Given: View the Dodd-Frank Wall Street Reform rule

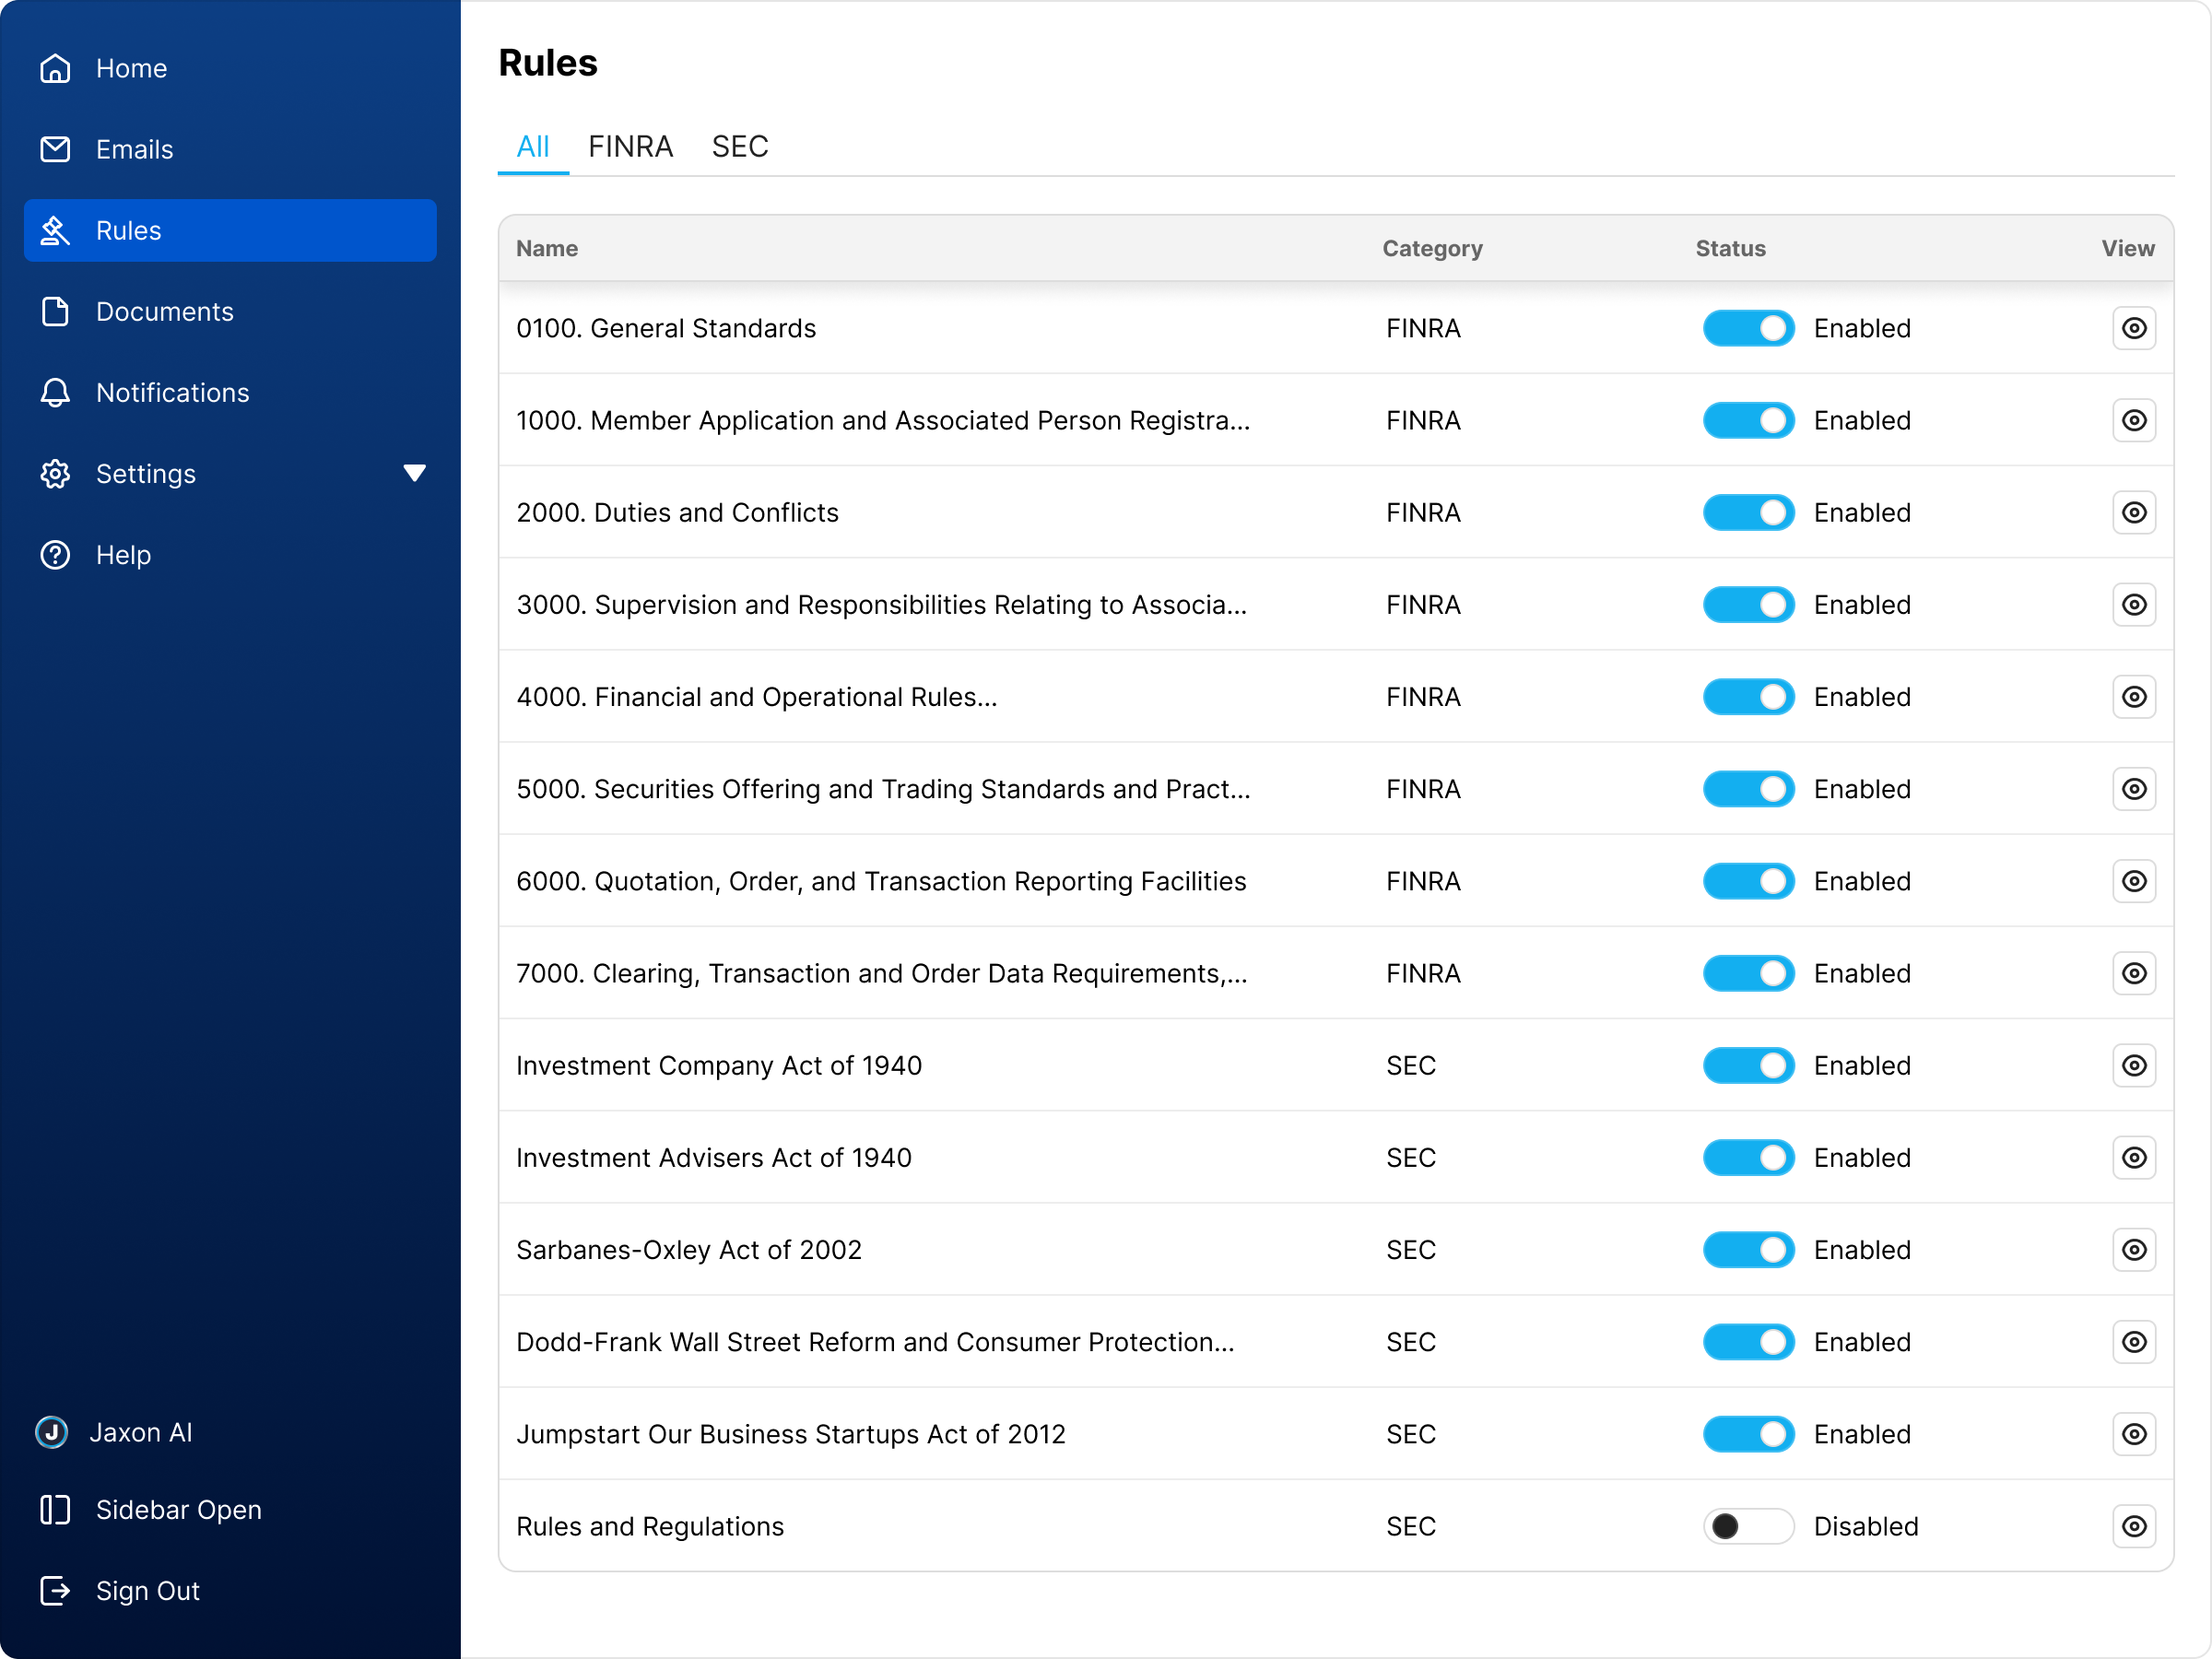Looking at the screenshot, I should coord(2134,1341).
